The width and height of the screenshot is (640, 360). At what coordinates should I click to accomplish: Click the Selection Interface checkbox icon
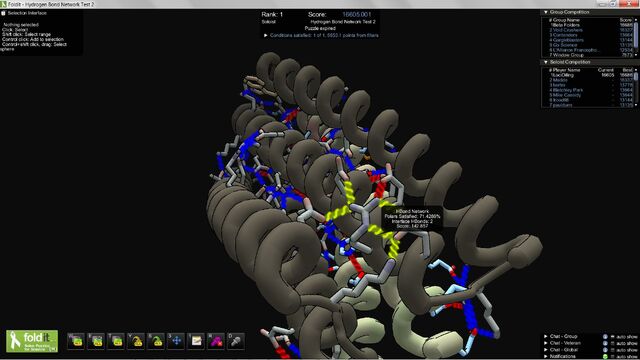(x=3, y=13)
